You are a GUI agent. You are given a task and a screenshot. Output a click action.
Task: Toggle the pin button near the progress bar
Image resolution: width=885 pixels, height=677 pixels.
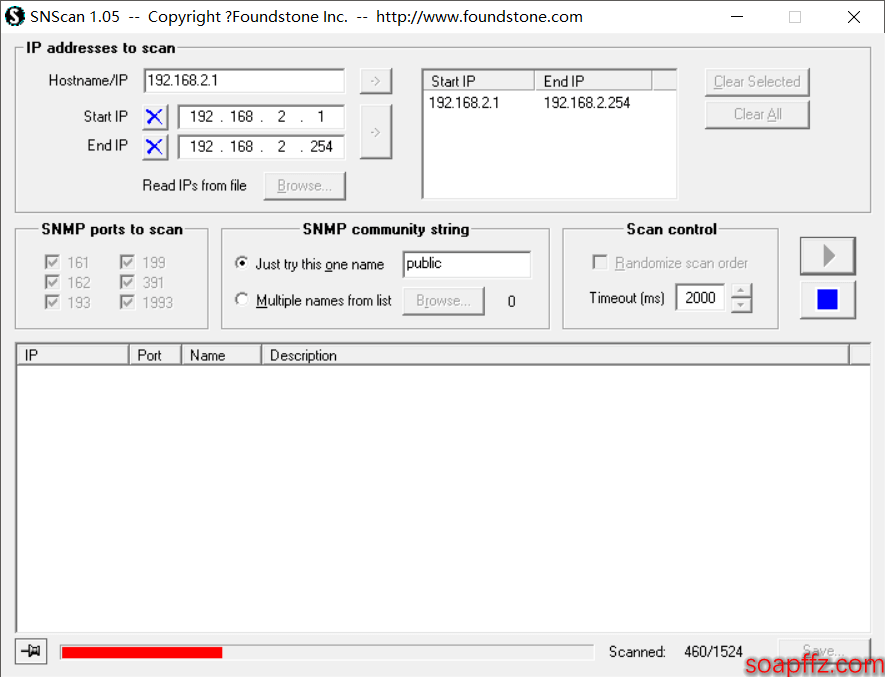[31, 652]
